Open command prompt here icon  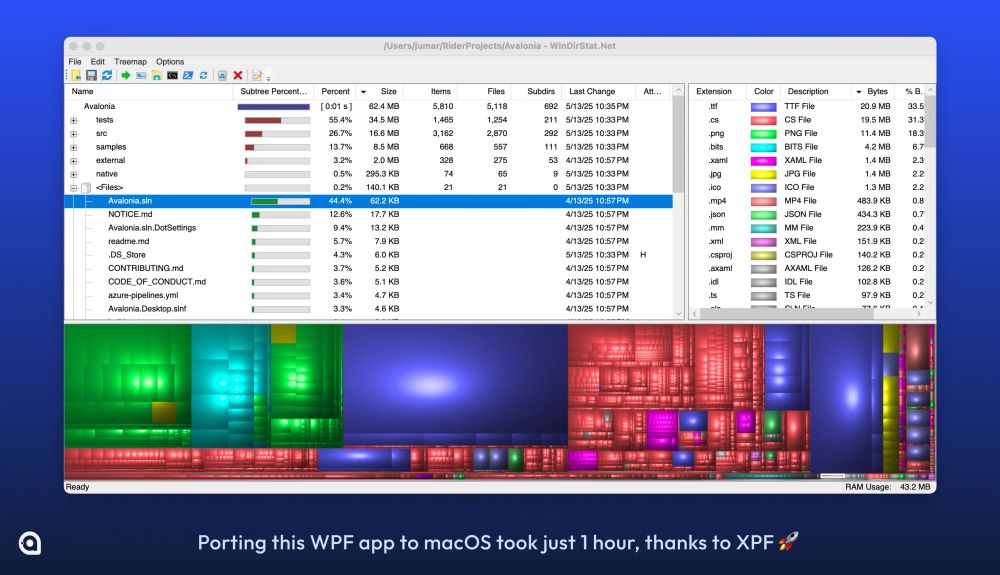point(172,75)
